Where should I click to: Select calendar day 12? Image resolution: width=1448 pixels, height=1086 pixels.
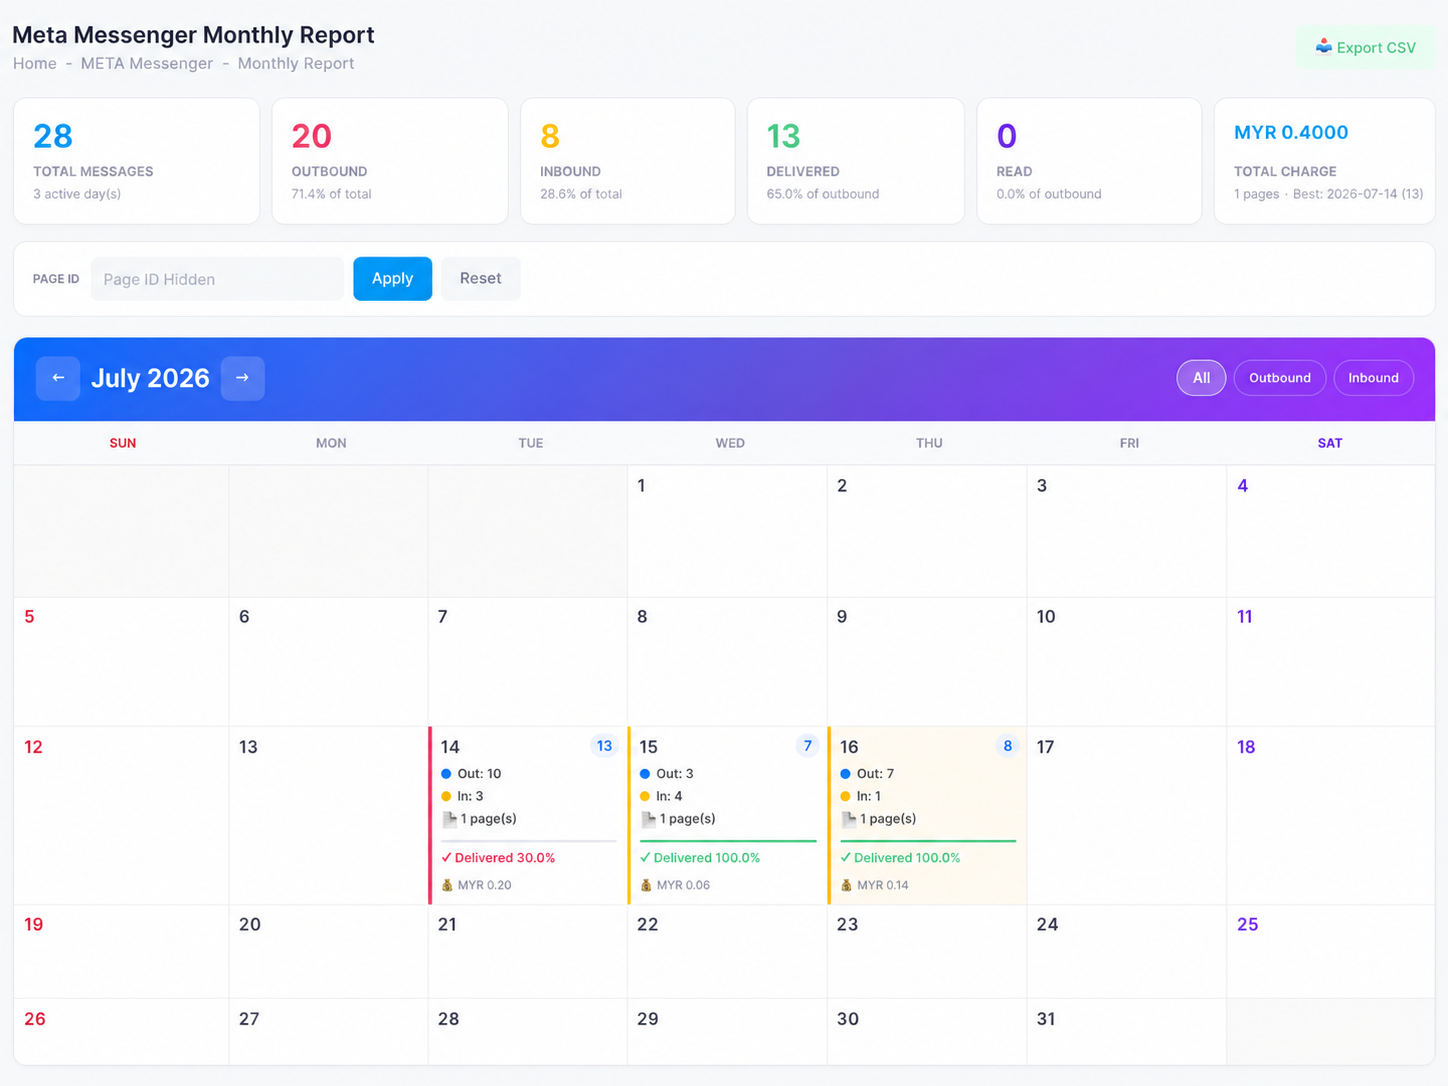(121, 816)
